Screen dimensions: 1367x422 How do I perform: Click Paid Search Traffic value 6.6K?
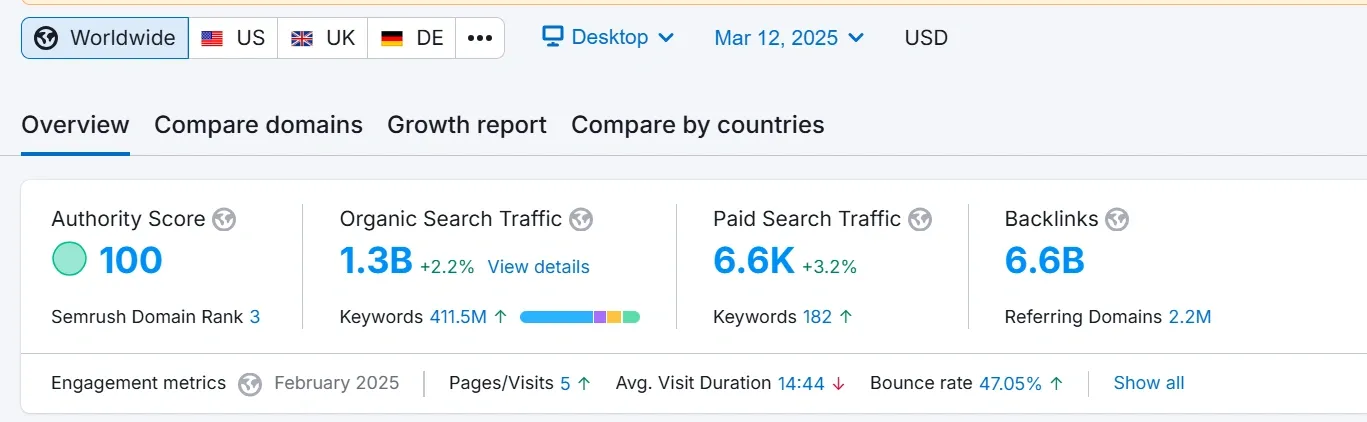tap(754, 261)
